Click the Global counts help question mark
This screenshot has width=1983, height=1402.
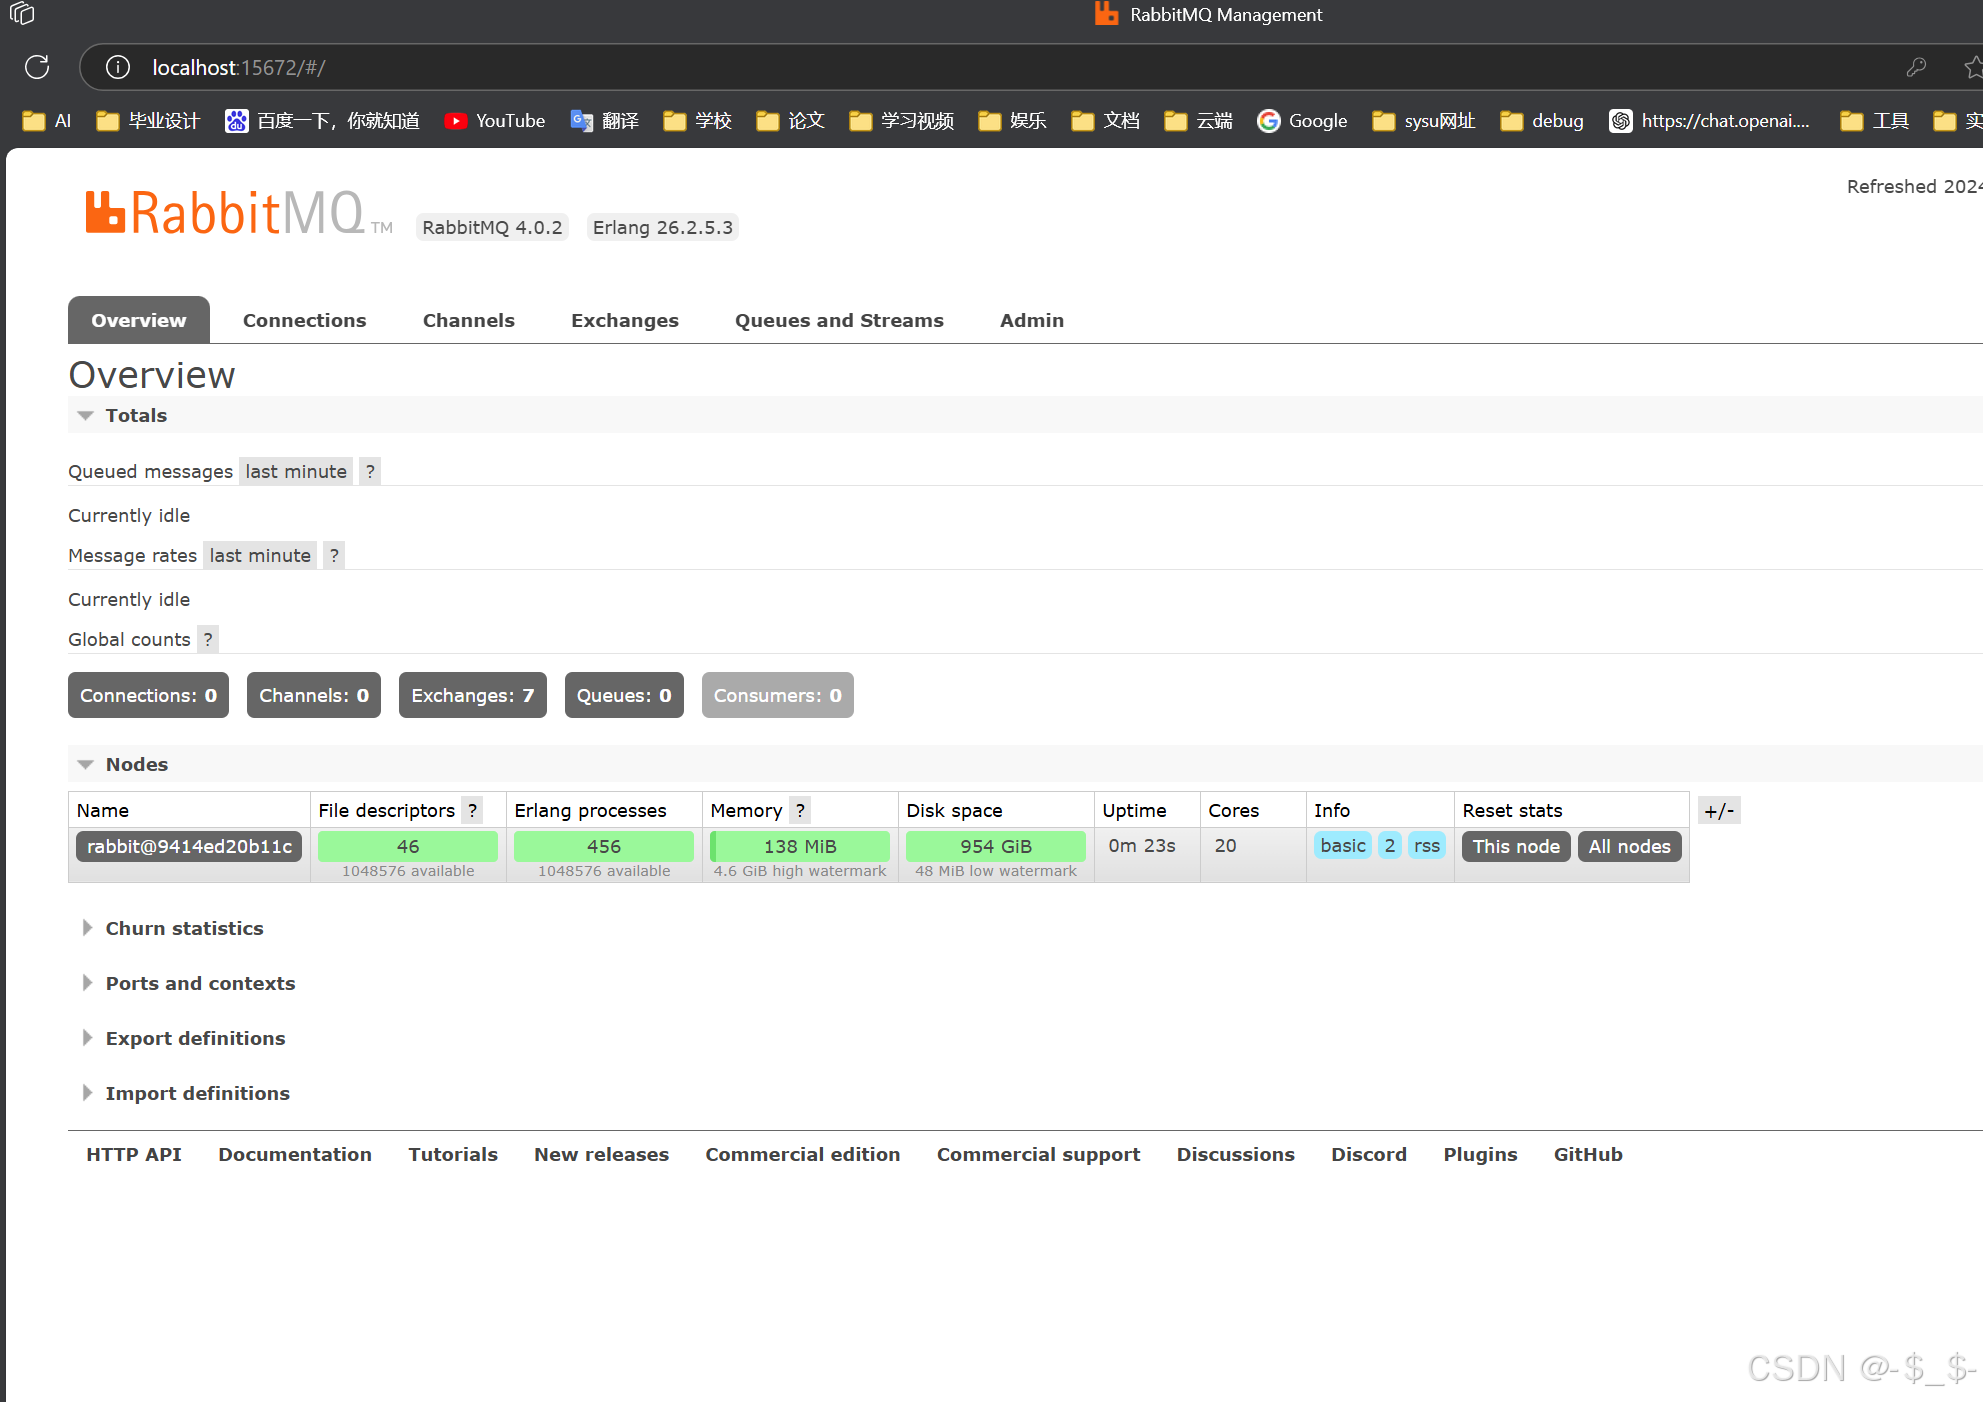(x=208, y=639)
